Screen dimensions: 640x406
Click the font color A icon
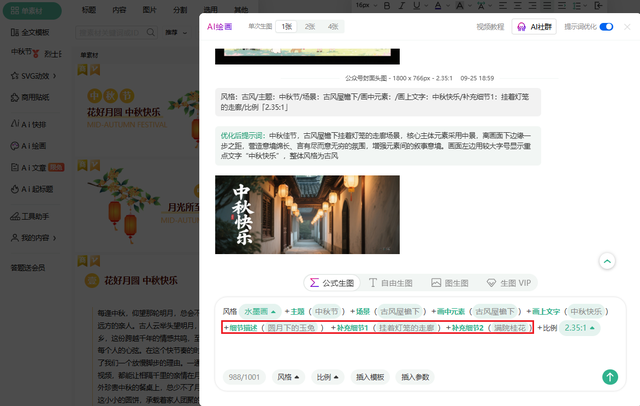[x=438, y=6]
